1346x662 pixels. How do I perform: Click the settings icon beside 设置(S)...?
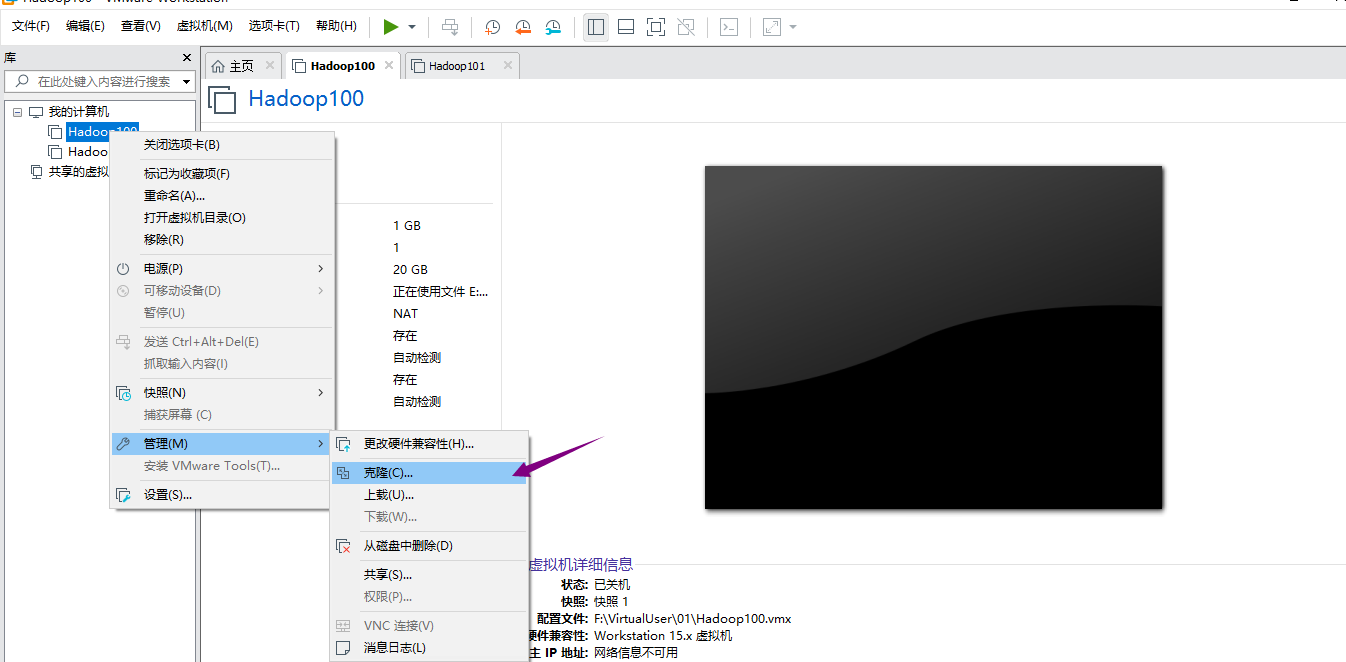pyautogui.click(x=124, y=495)
